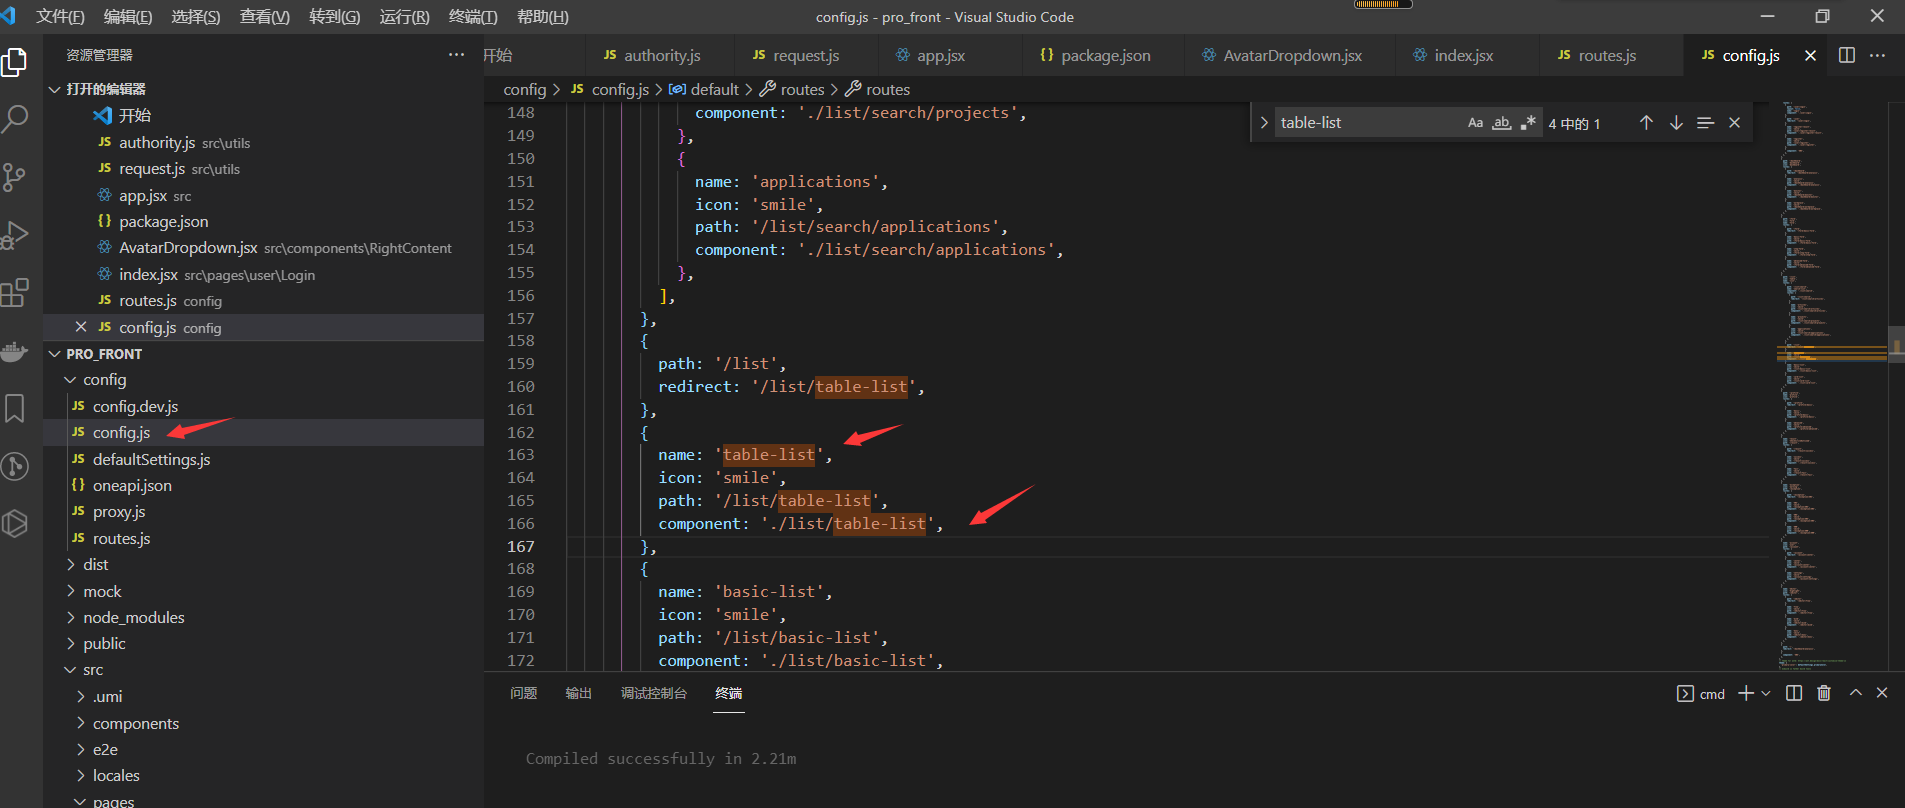Open editor more actions menu

coord(1877,55)
